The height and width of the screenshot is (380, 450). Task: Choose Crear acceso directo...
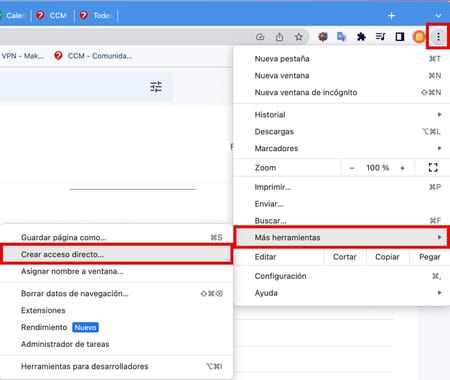click(116, 254)
